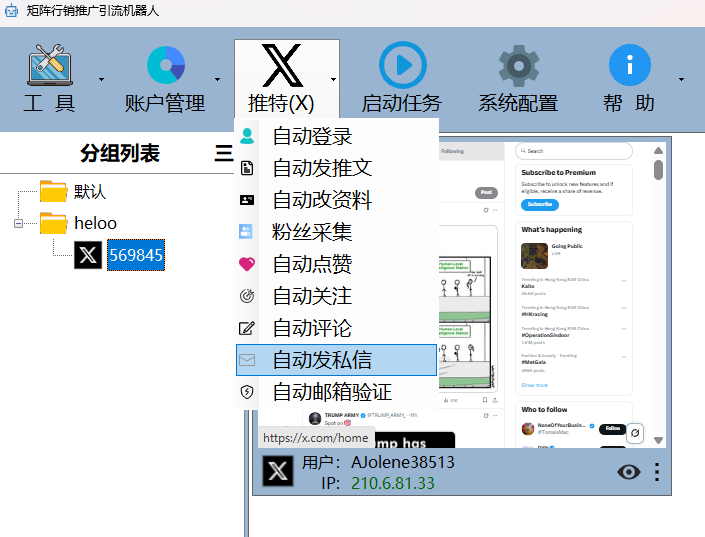Collapse the heloo group tree node
The width and height of the screenshot is (705, 537).
click(x=18, y=223)
